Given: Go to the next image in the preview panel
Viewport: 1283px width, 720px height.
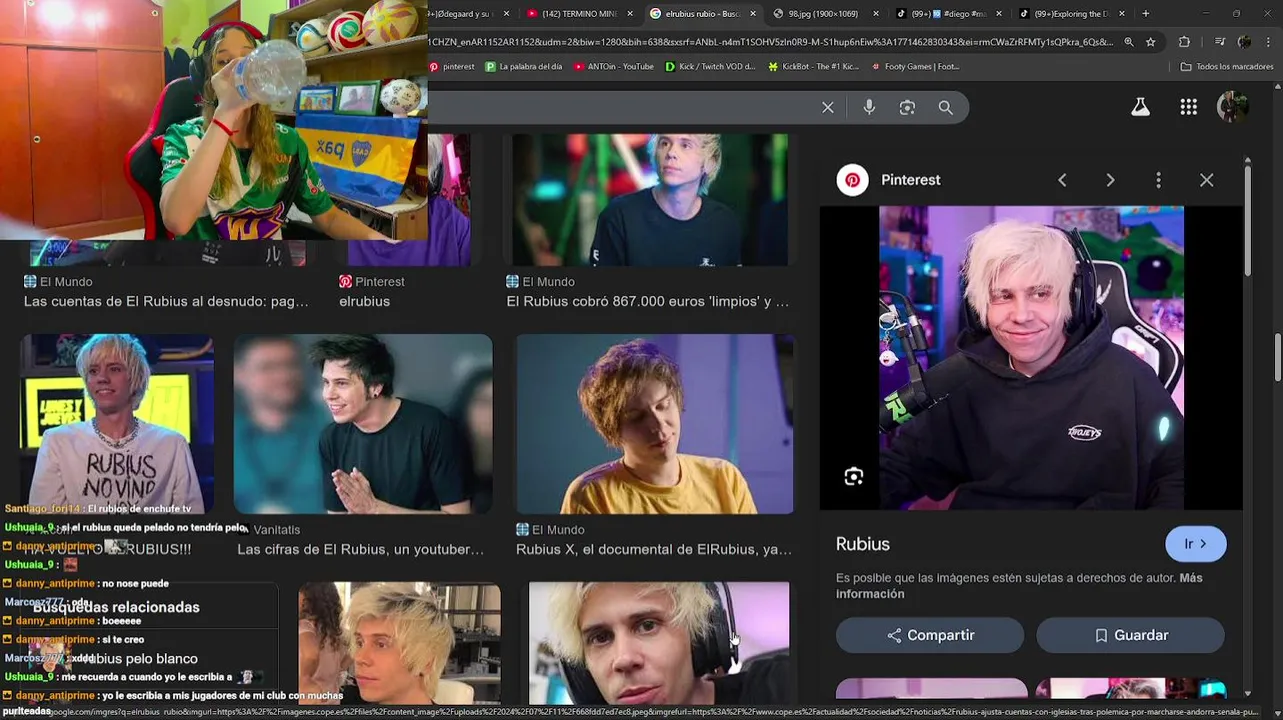Looking at the screenshot, I should point(1110,180).
